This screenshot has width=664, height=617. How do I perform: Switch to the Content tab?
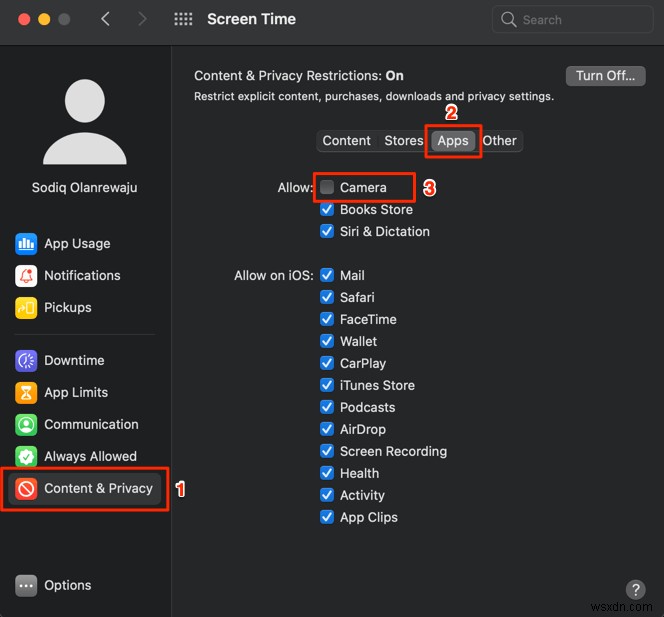pos(346,141)
